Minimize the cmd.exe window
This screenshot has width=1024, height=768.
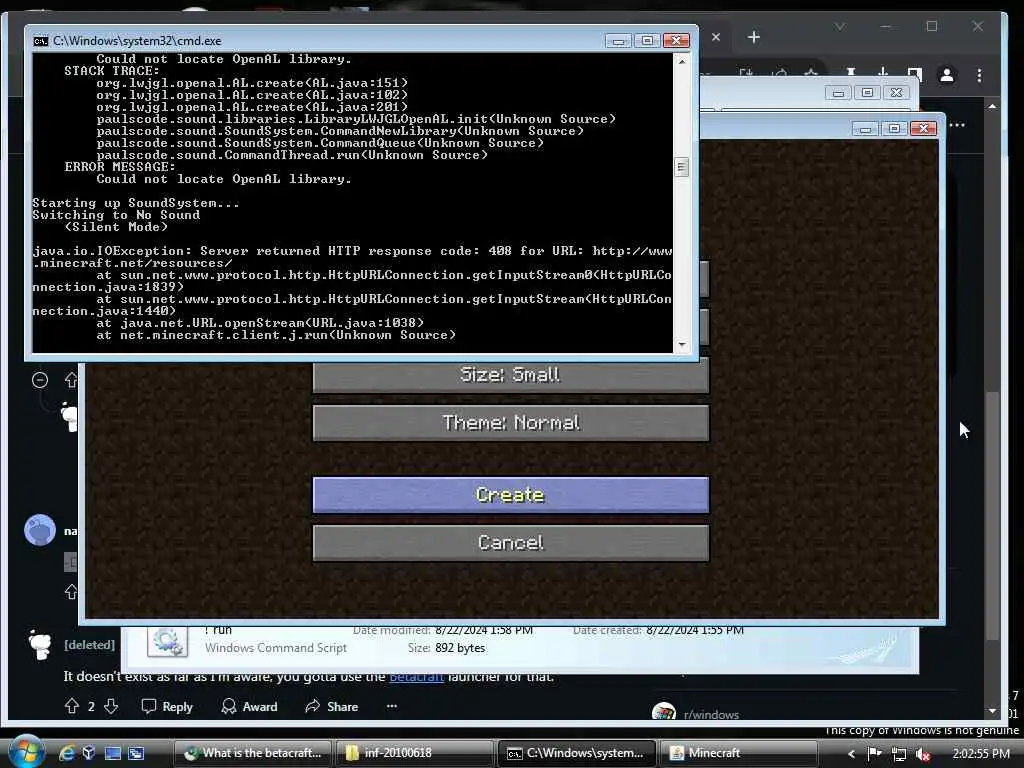coord(618,40)
